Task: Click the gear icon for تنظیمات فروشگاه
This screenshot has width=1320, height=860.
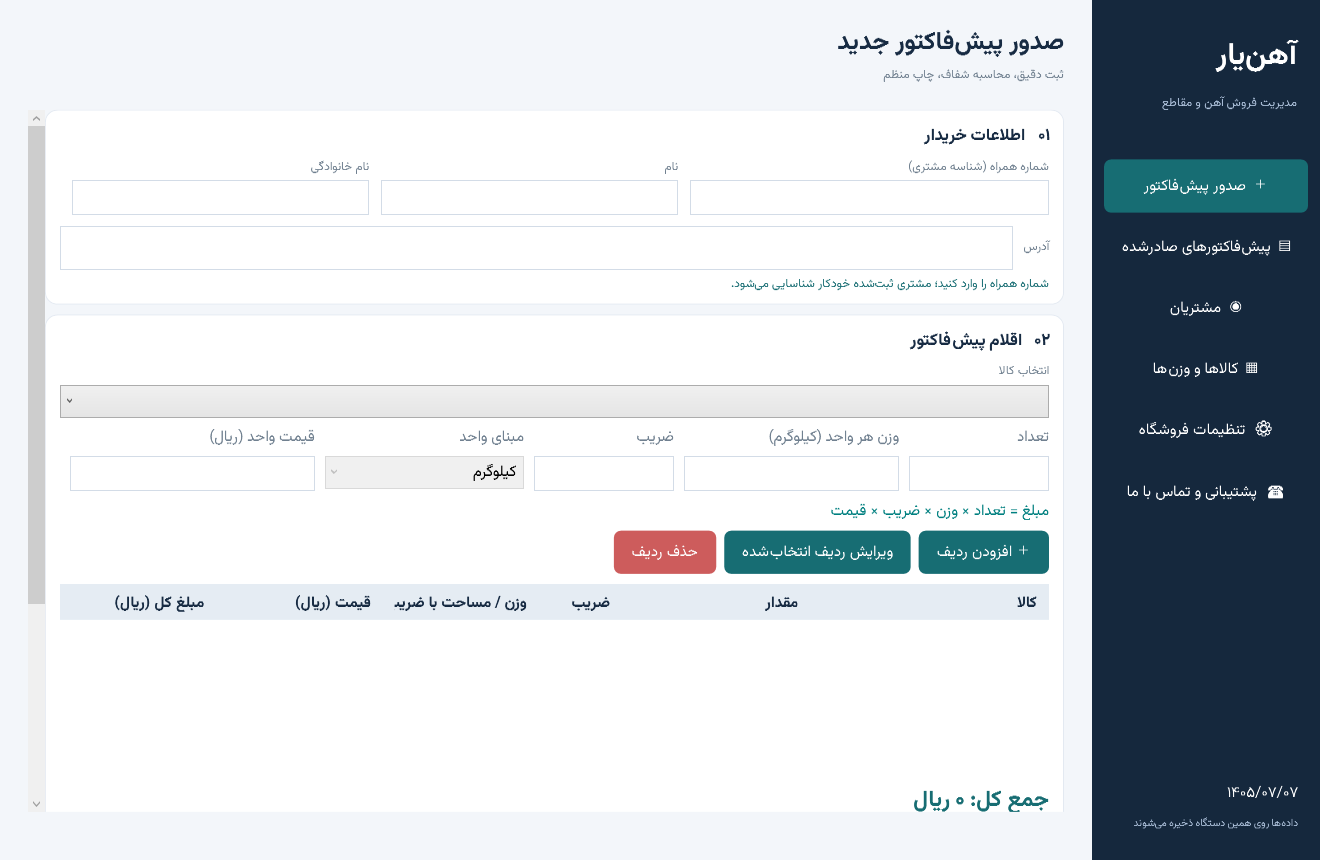Action: (x=1264, y=429)
